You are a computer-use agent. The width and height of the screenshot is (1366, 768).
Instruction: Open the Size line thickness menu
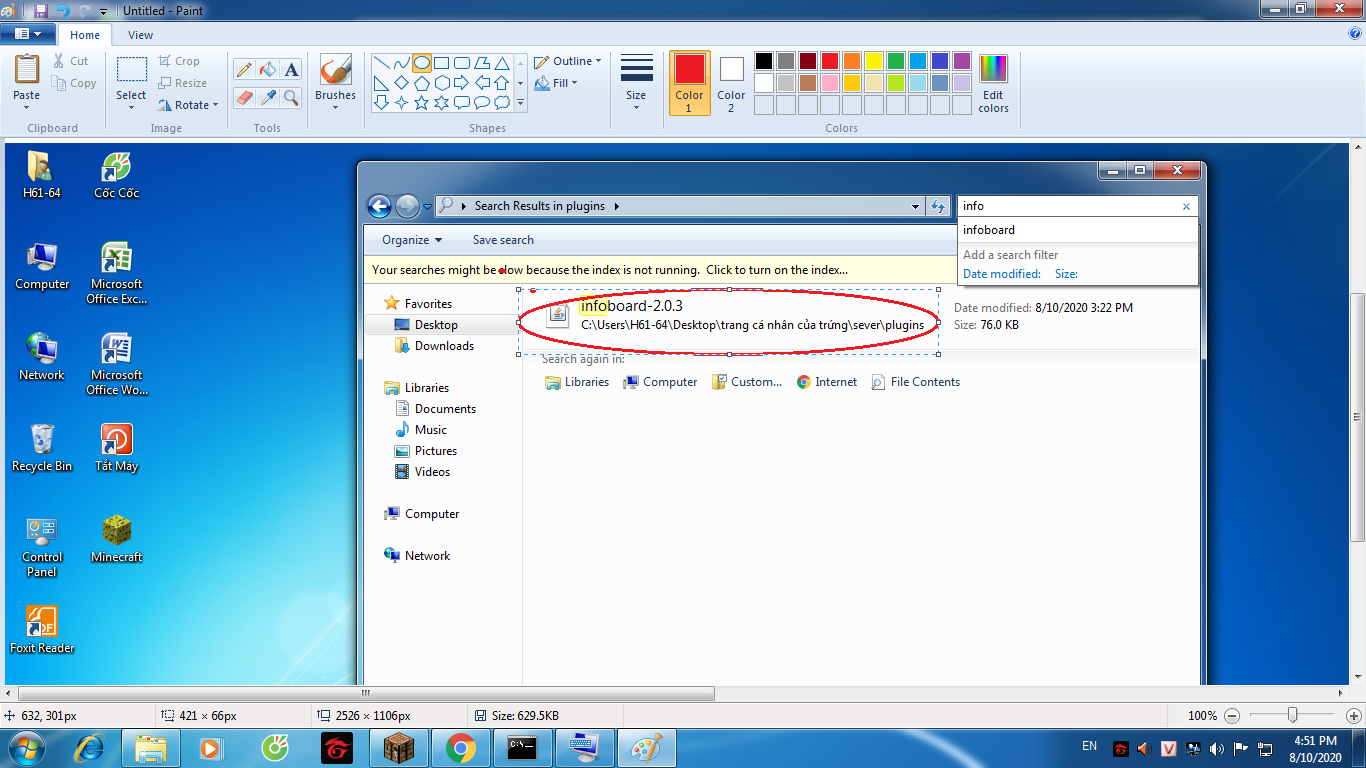pos(636,83)
